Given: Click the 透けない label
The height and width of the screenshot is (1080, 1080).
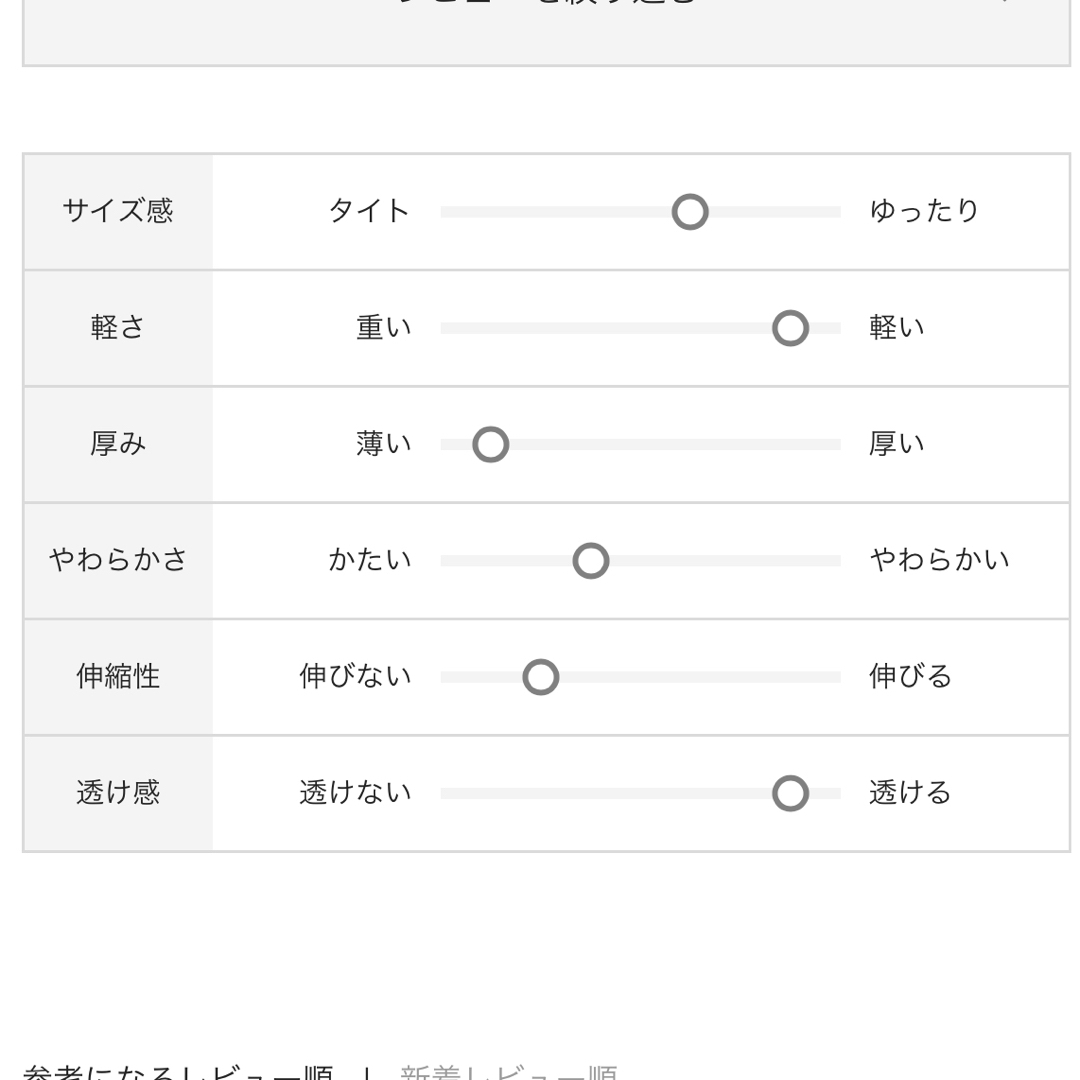Looking at the screenshot, I should click(355, 793).
